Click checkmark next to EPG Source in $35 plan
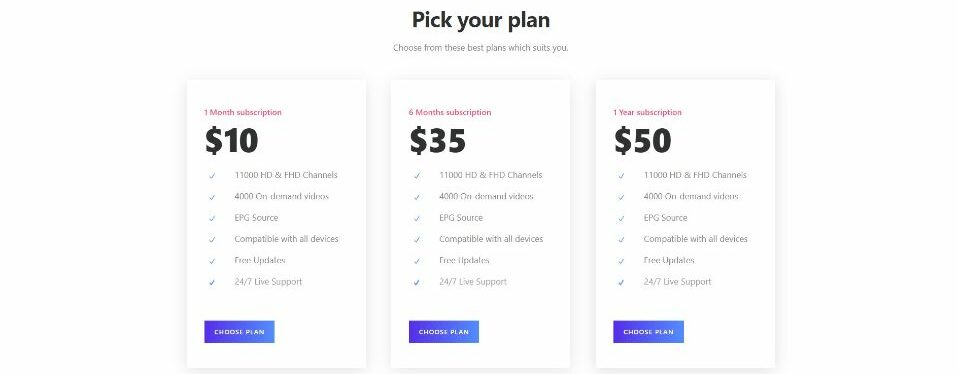The height and width of the screenshot is (374, 958). [417, 219]
